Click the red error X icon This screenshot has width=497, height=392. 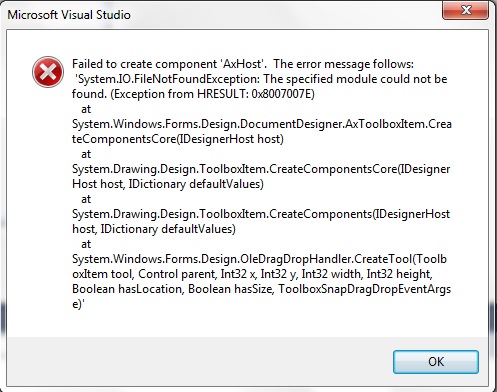pyautogui.click(x=48, y=72)
